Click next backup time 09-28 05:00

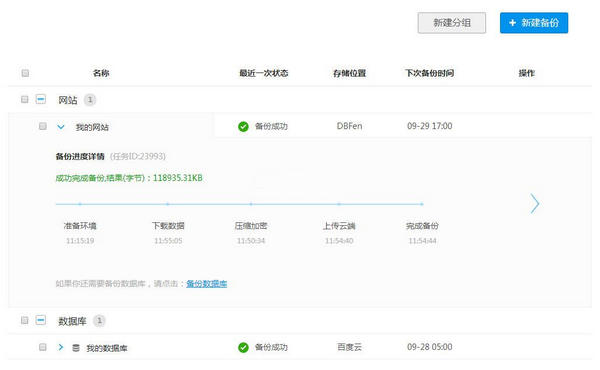click(x=430, y=347)
